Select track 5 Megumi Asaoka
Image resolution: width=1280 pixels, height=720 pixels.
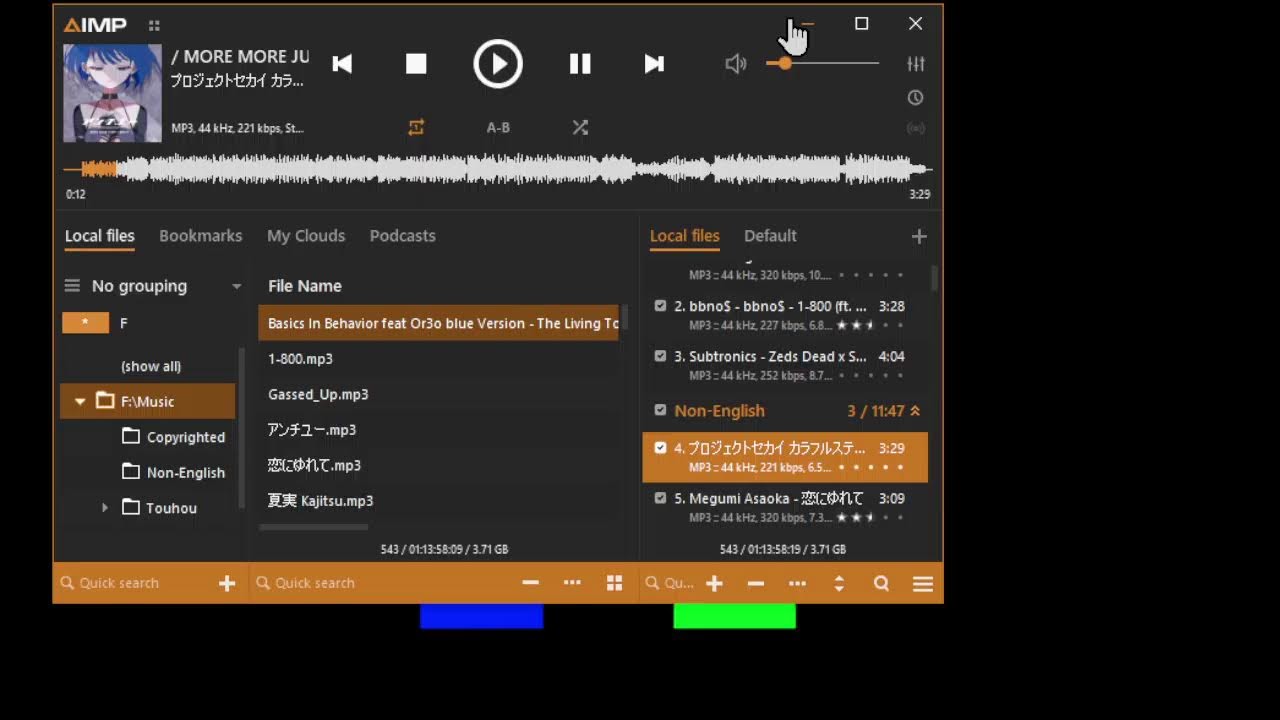(785, 507)
